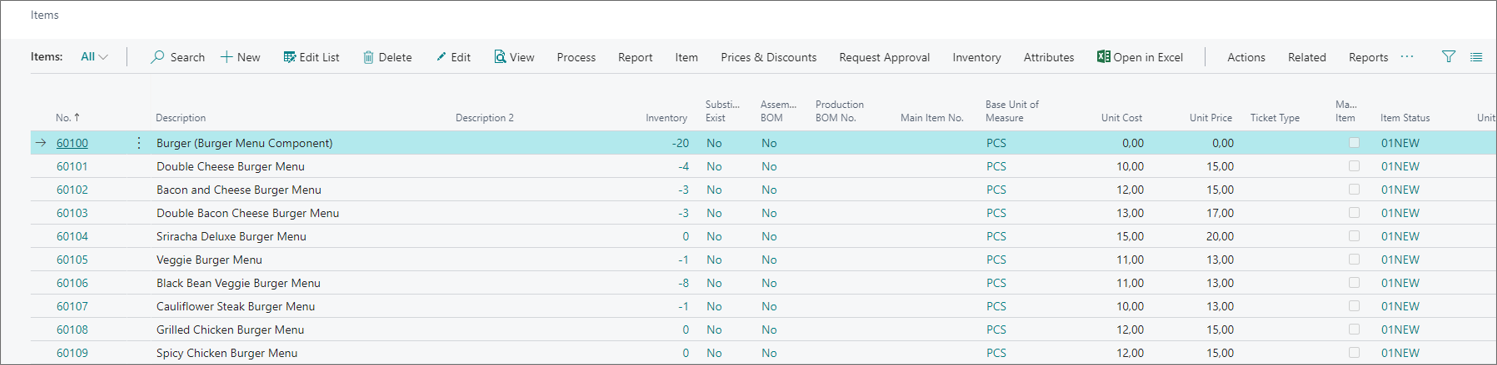Open item number 60107 link
This screenshot has width=1497, height=365.
coord(72,306)
